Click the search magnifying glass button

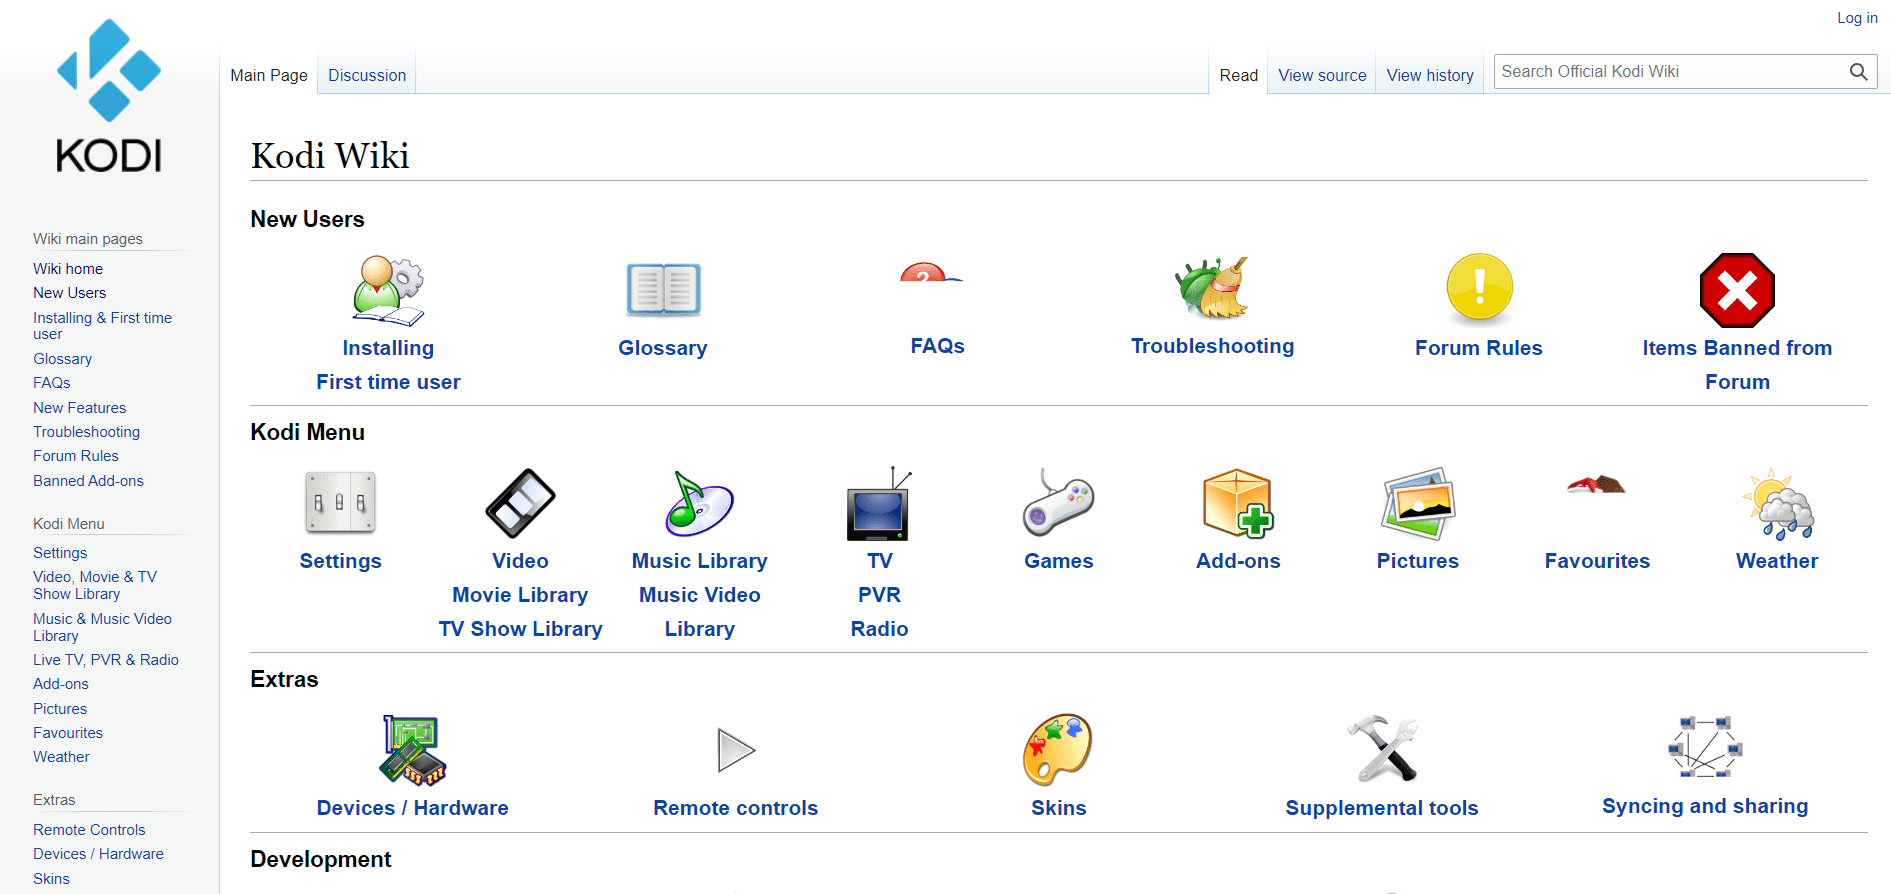pyautogui.click(x=1859, y=72)
